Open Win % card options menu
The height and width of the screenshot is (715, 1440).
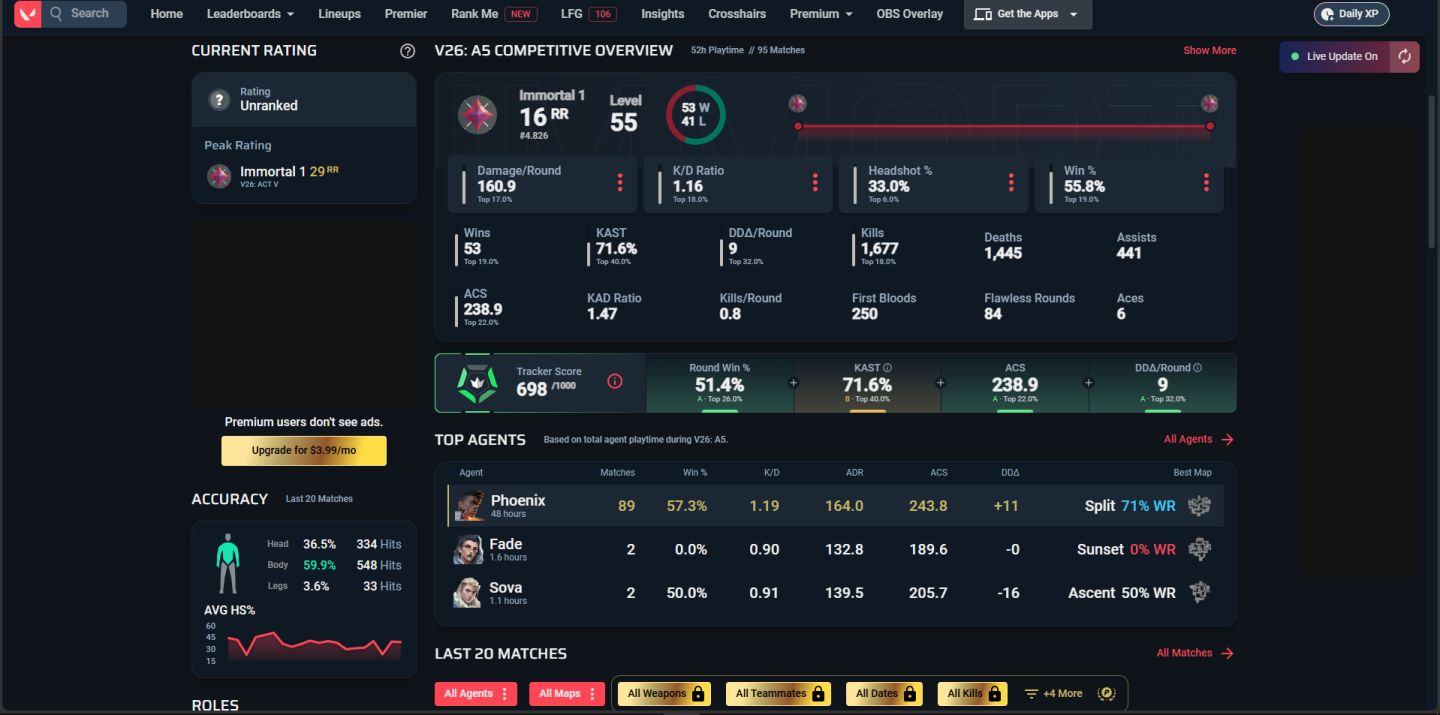coord(1206,183)
